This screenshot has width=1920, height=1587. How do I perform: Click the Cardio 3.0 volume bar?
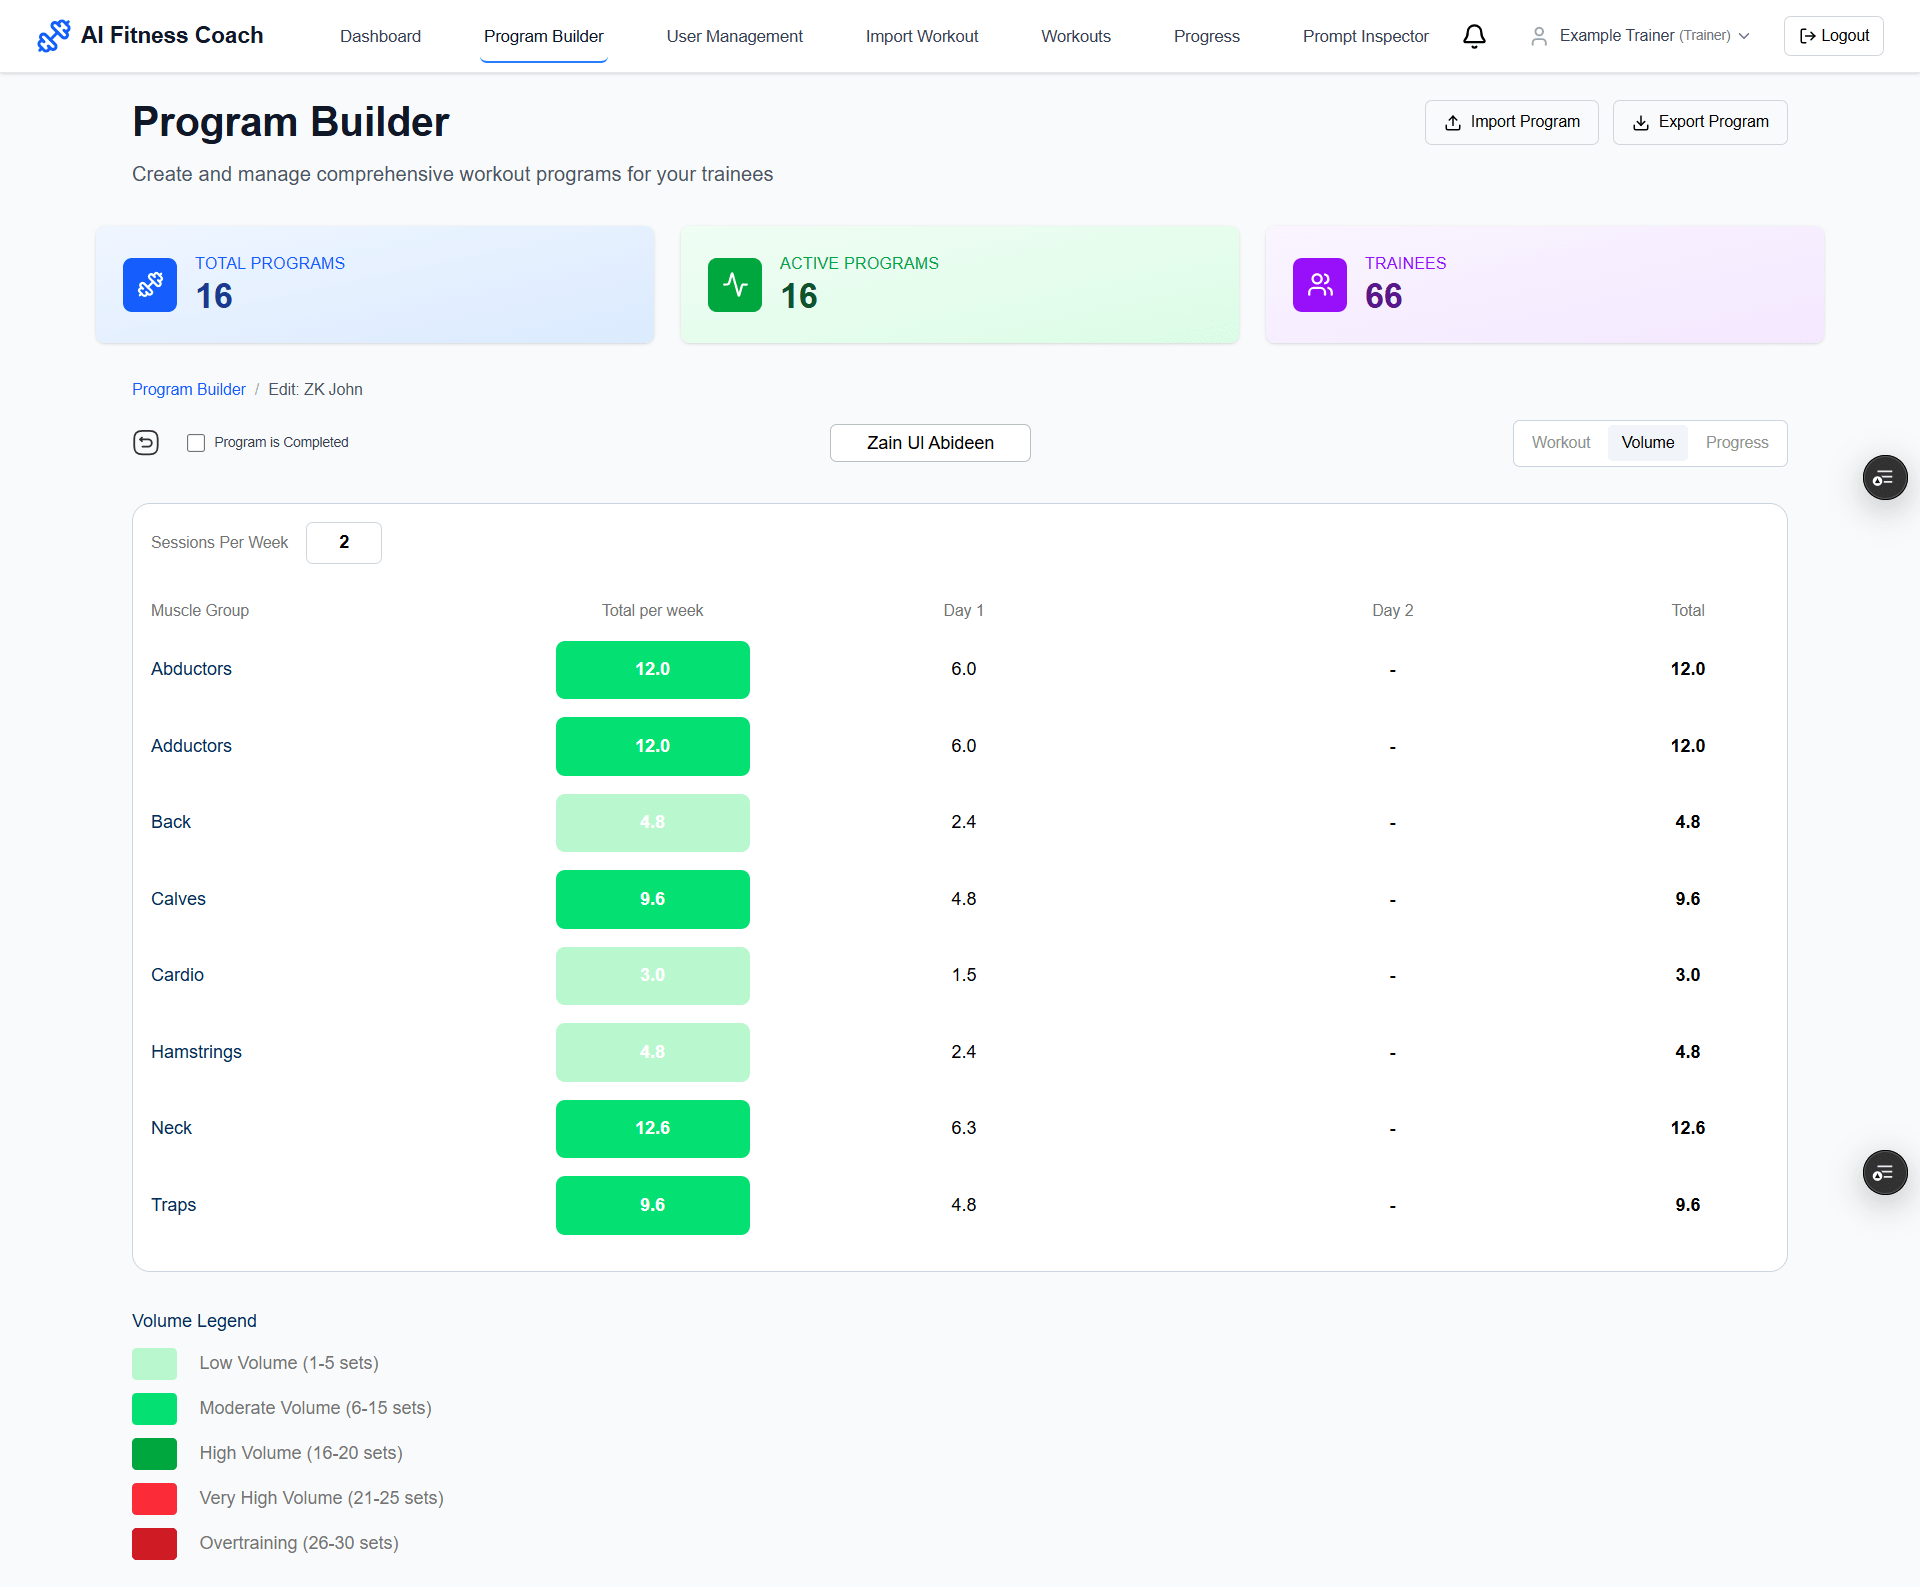pyautogui.click(x=652, y=976)
